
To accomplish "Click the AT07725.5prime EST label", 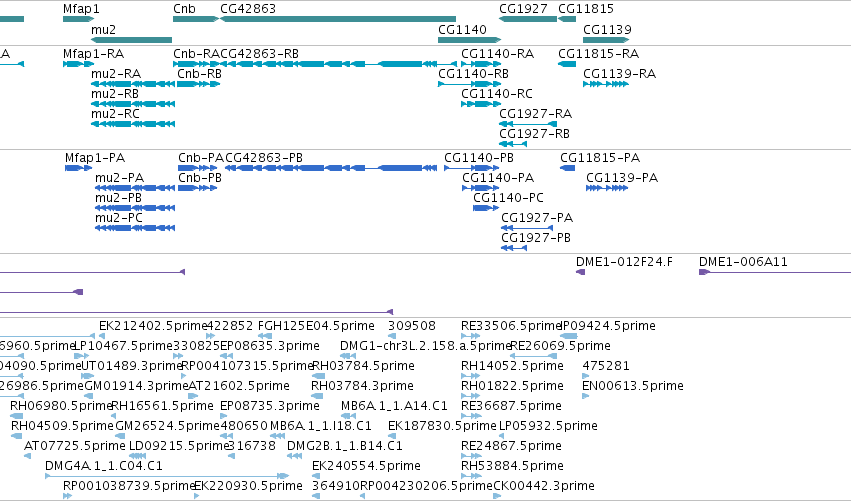I will pyautogui.click(x=75, y=447).
